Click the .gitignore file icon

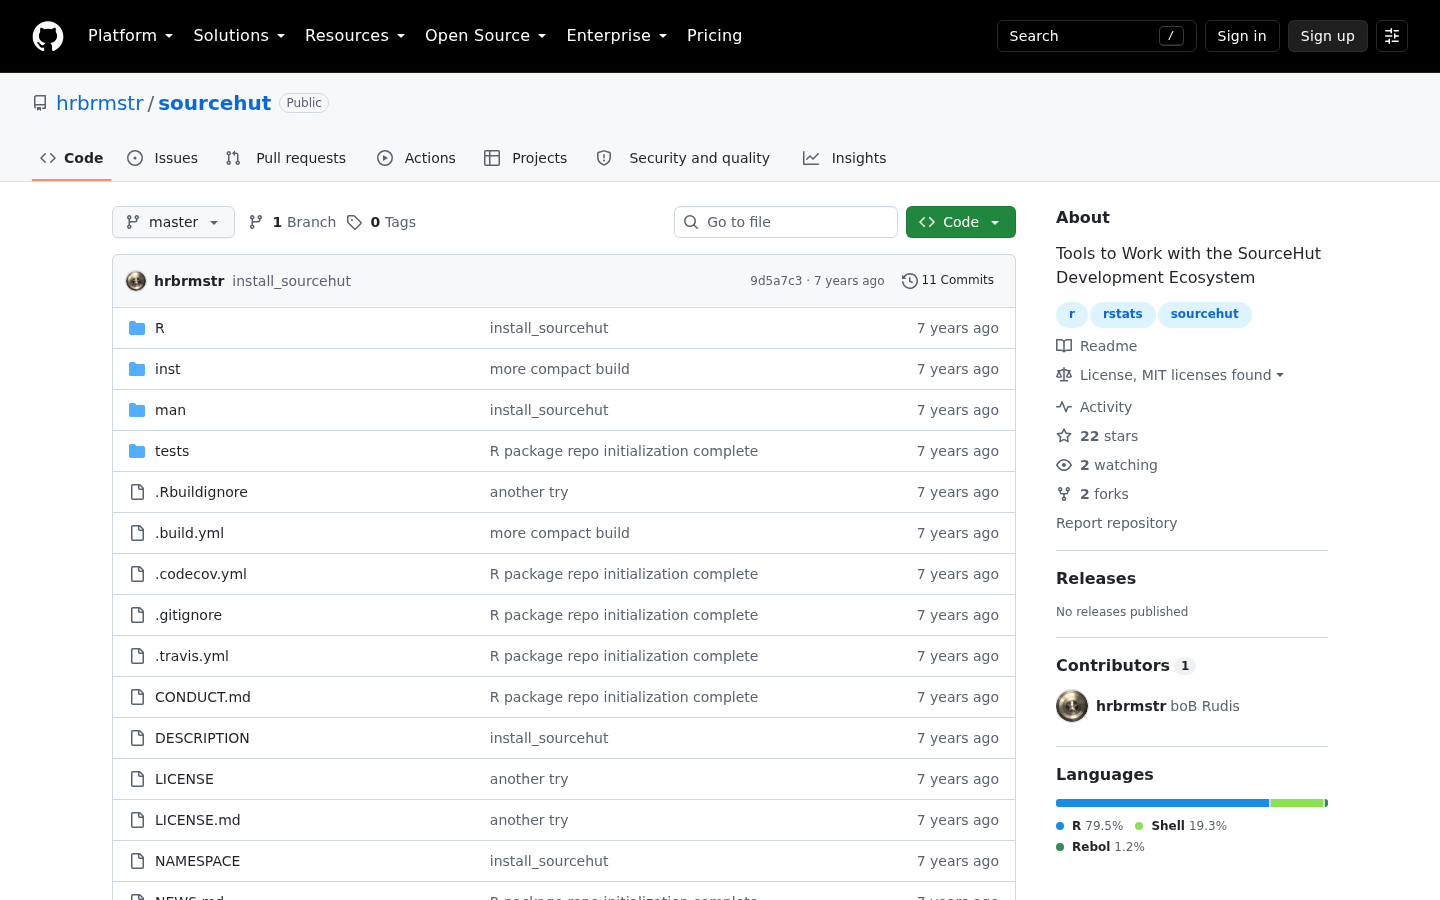click(137, 615)
